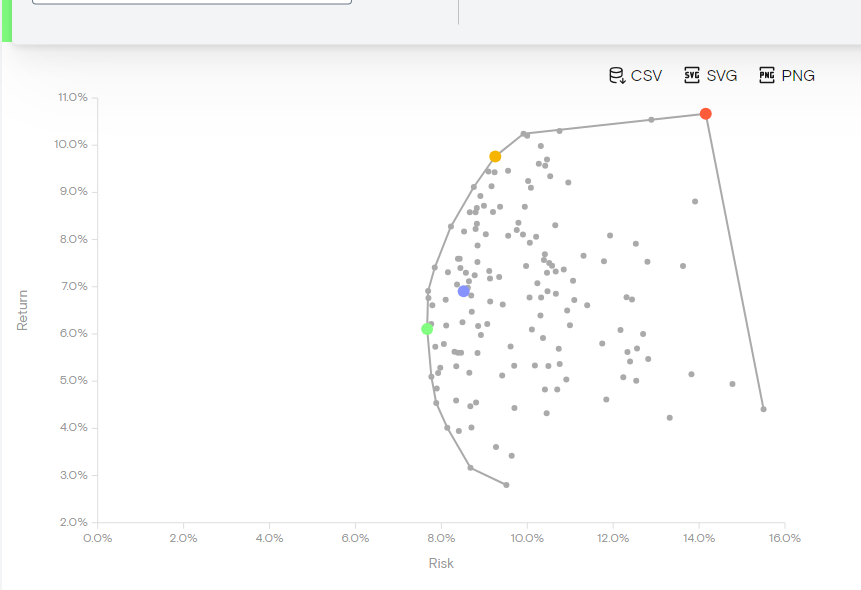The image size is (861, 590).
Task: Click the lowest-return point at the frontier bottom
Action: click(x=506, y=485)
